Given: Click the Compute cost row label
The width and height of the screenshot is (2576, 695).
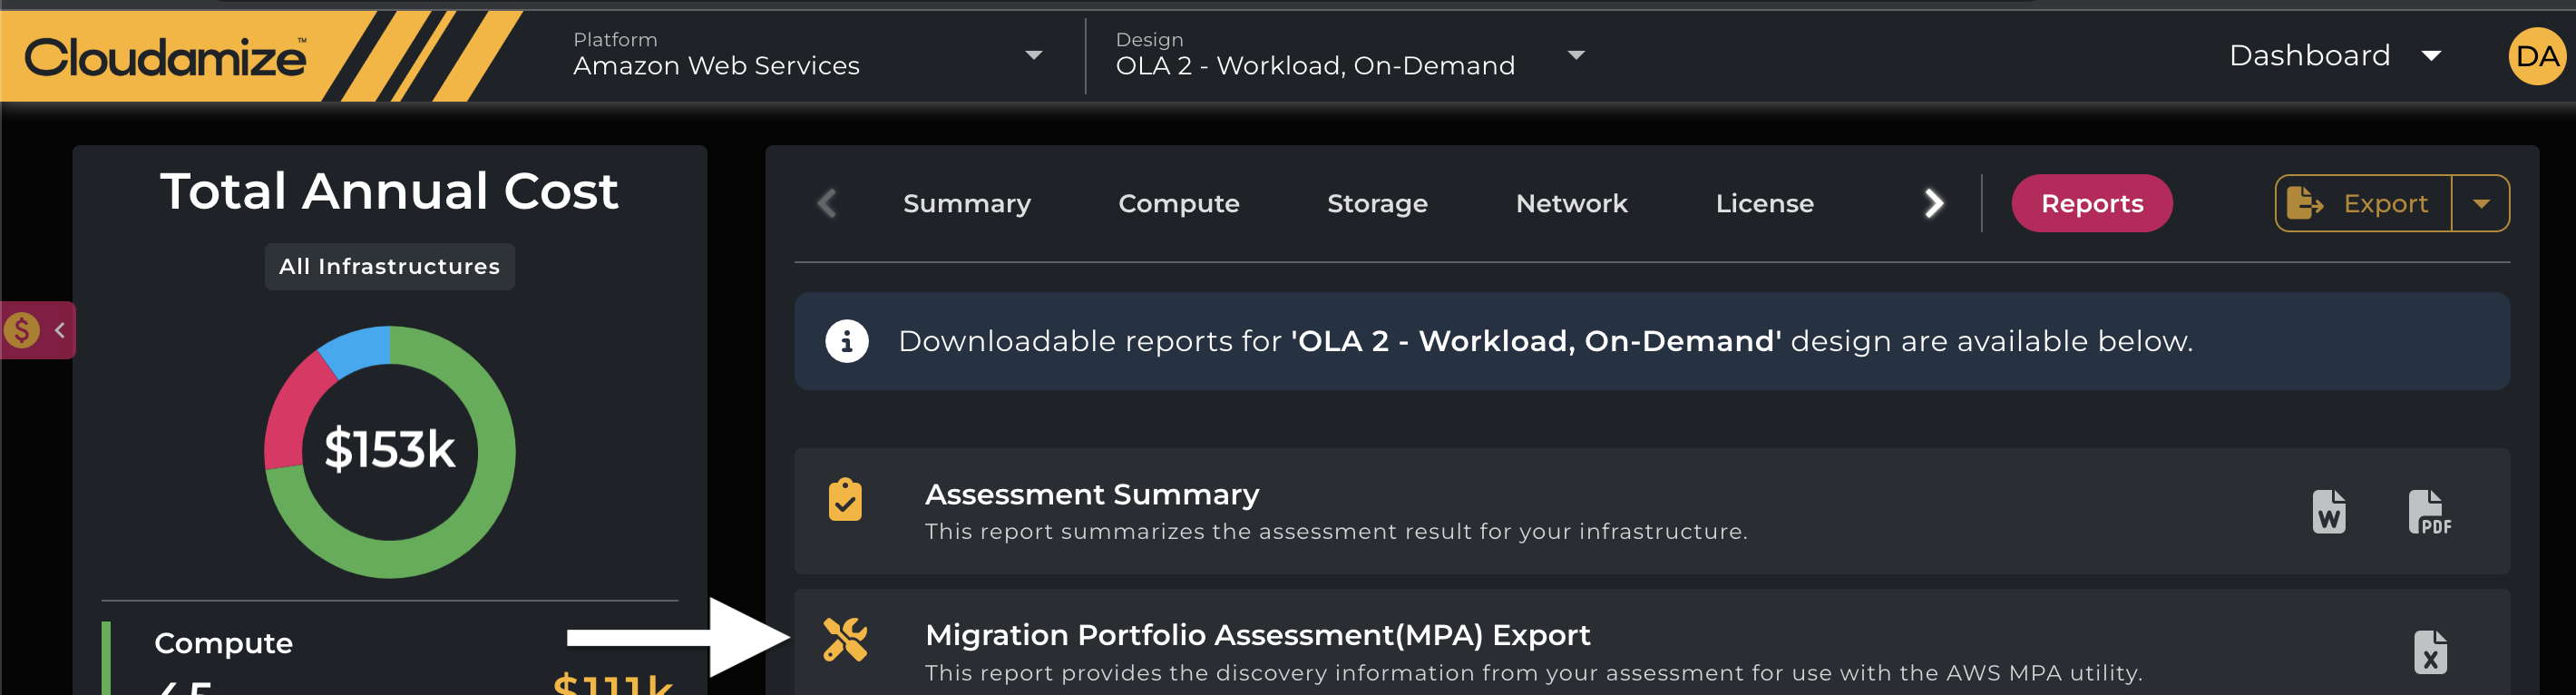Looking at the screenshot, I should (x=223, y=643).
